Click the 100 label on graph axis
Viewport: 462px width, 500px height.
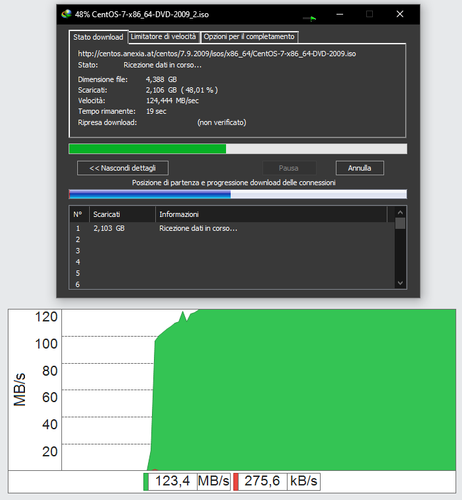46,344
